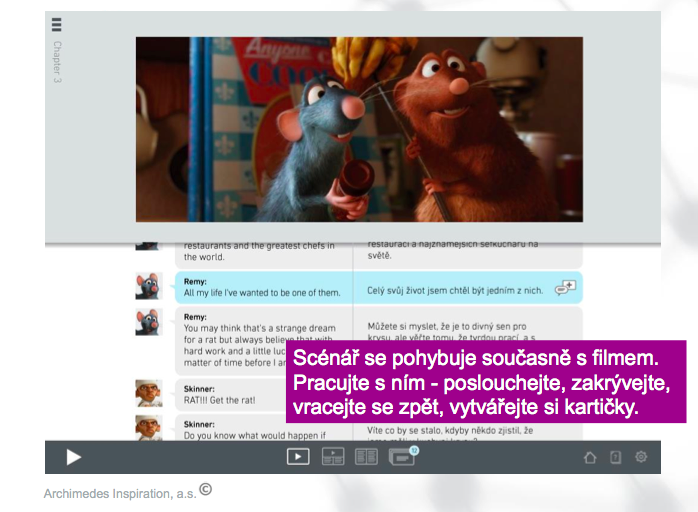Click the Archimedes Inspiration, a.s. footer text
698x512 pixels.
120,493
